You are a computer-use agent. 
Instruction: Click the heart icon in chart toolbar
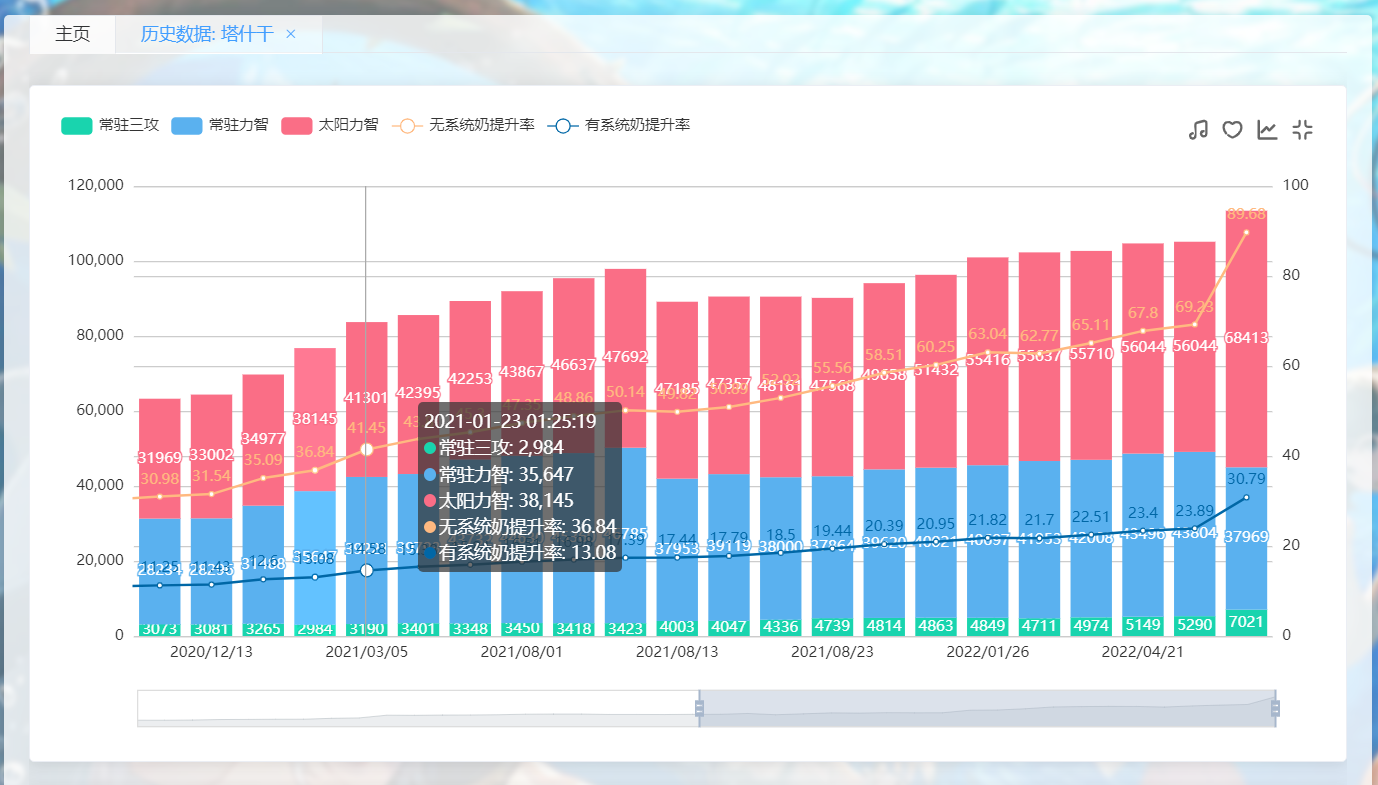click(1232, 129)
